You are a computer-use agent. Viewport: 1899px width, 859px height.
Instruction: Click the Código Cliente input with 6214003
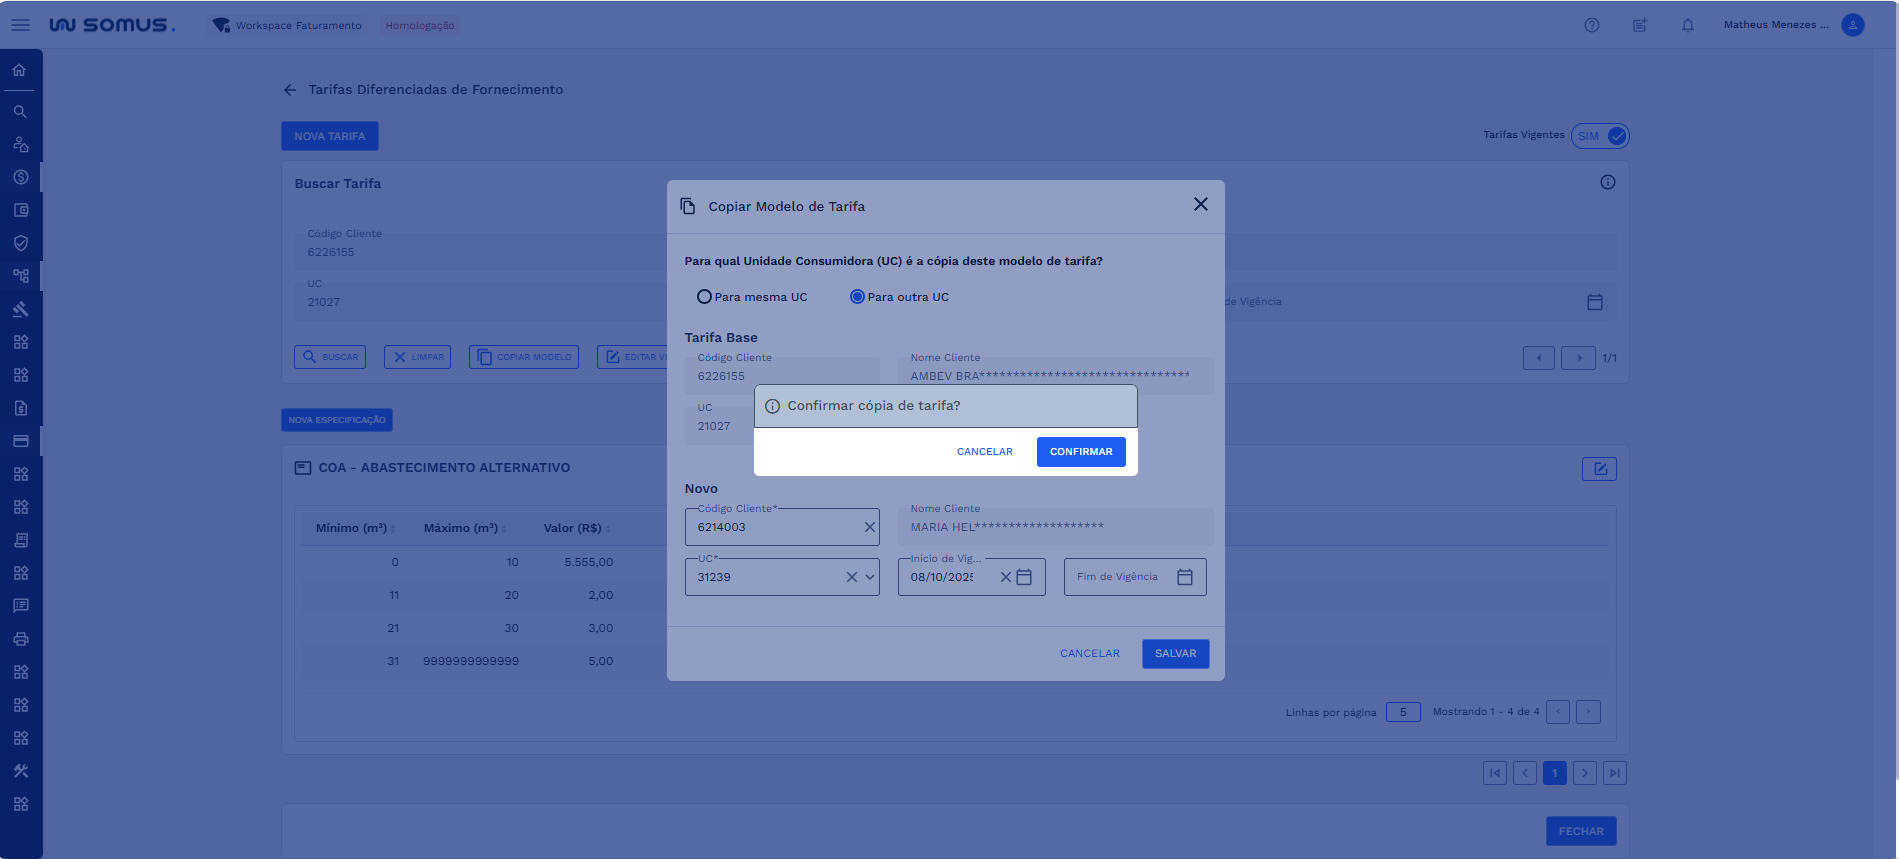pyautogui.click(x=775, y=527)
